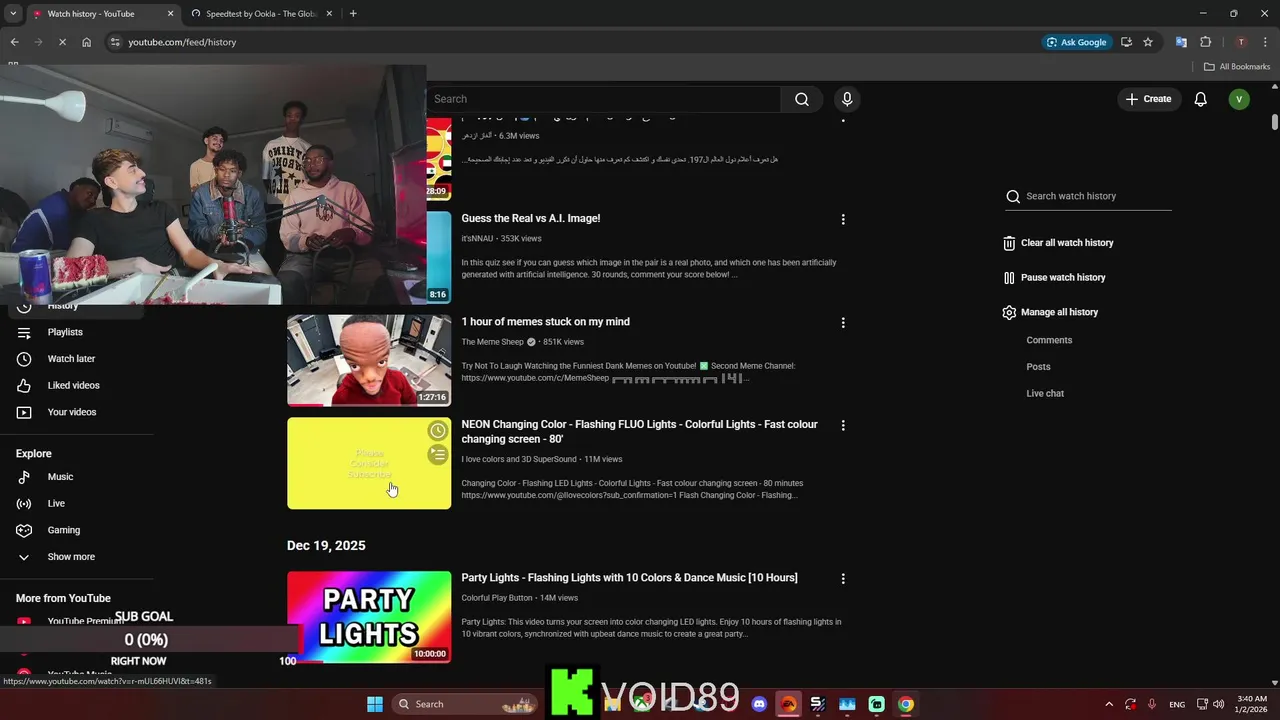Image resolution: width=1280 pixels, height=720 pixels.
Task: Open volume control in system tray
Action: (x=1219, y=704)
